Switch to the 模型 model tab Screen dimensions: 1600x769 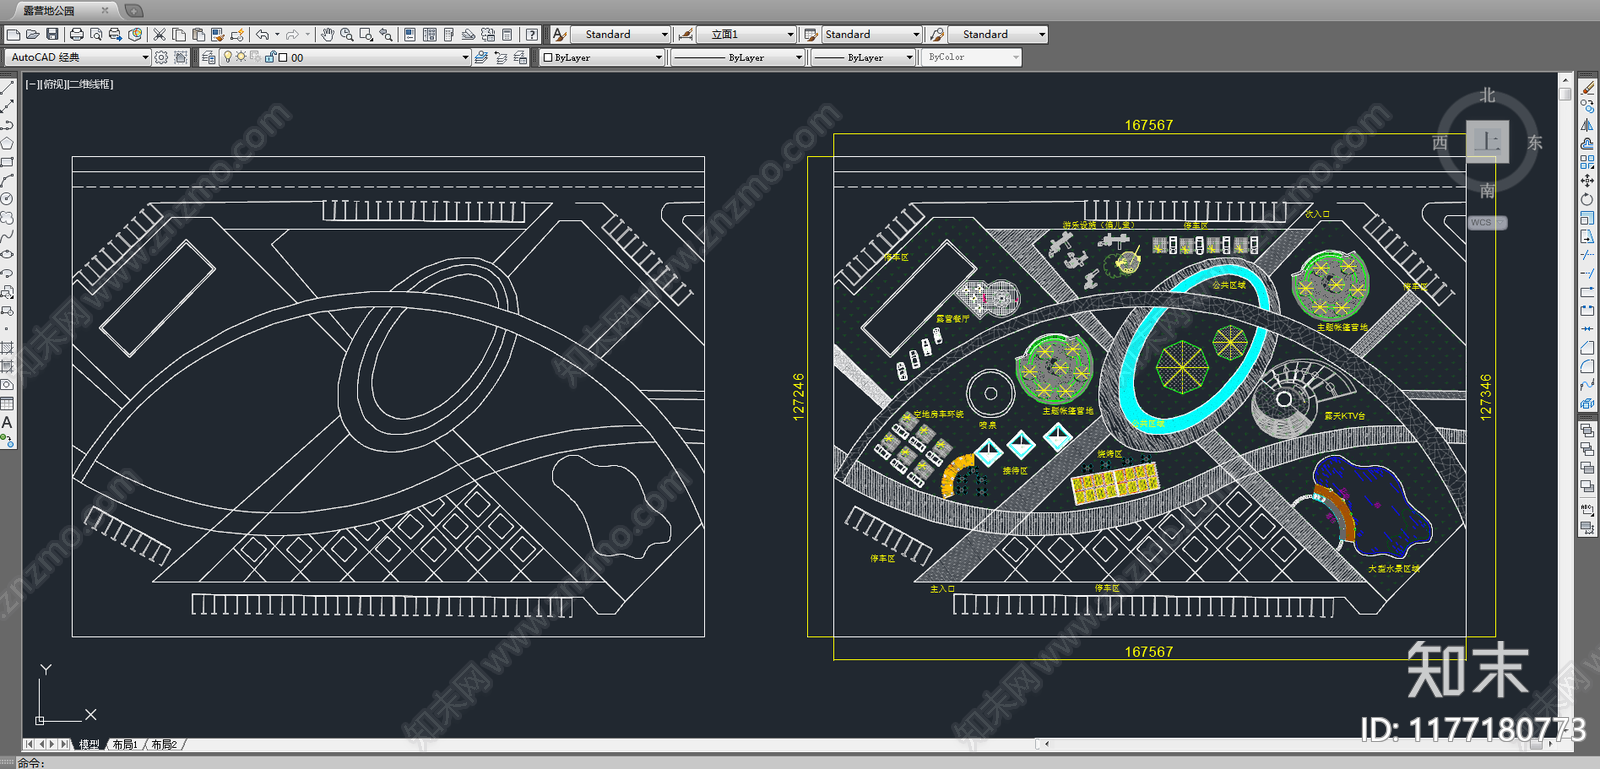[x=89, y=744]
